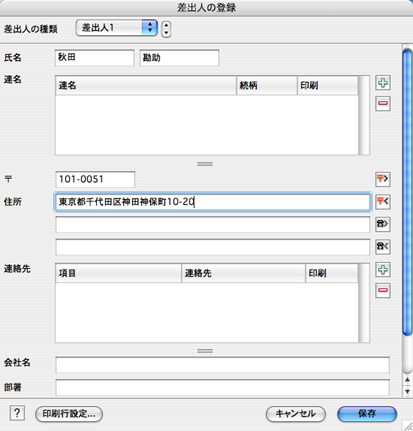Click scrollbar down arrow at bottom right
413x431 pixels.
[x=407, y=391]
